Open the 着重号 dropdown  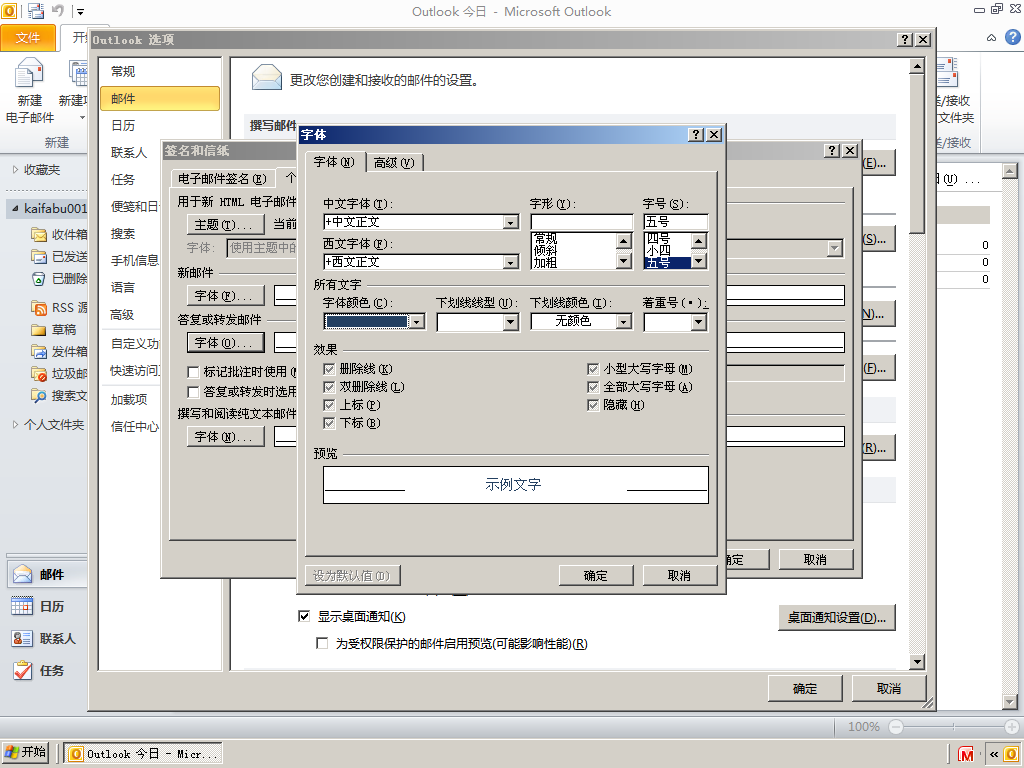pyautogui.click(x=699, y=322)
